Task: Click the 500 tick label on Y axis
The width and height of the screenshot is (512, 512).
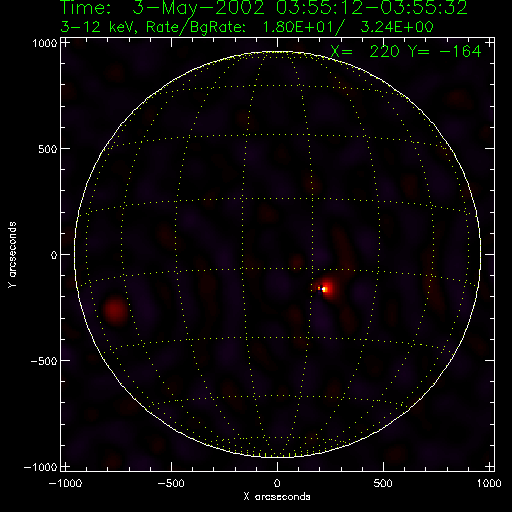Action: pos(48,149)
